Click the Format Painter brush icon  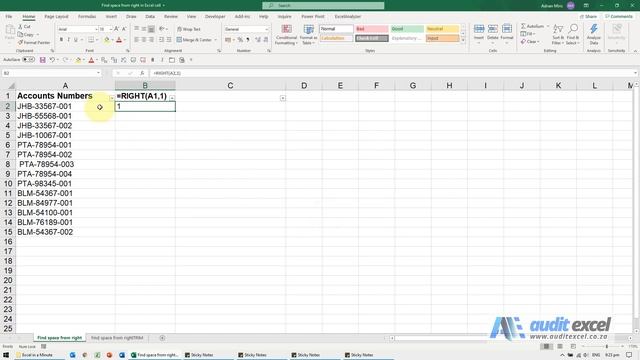[x=20, y=42]
